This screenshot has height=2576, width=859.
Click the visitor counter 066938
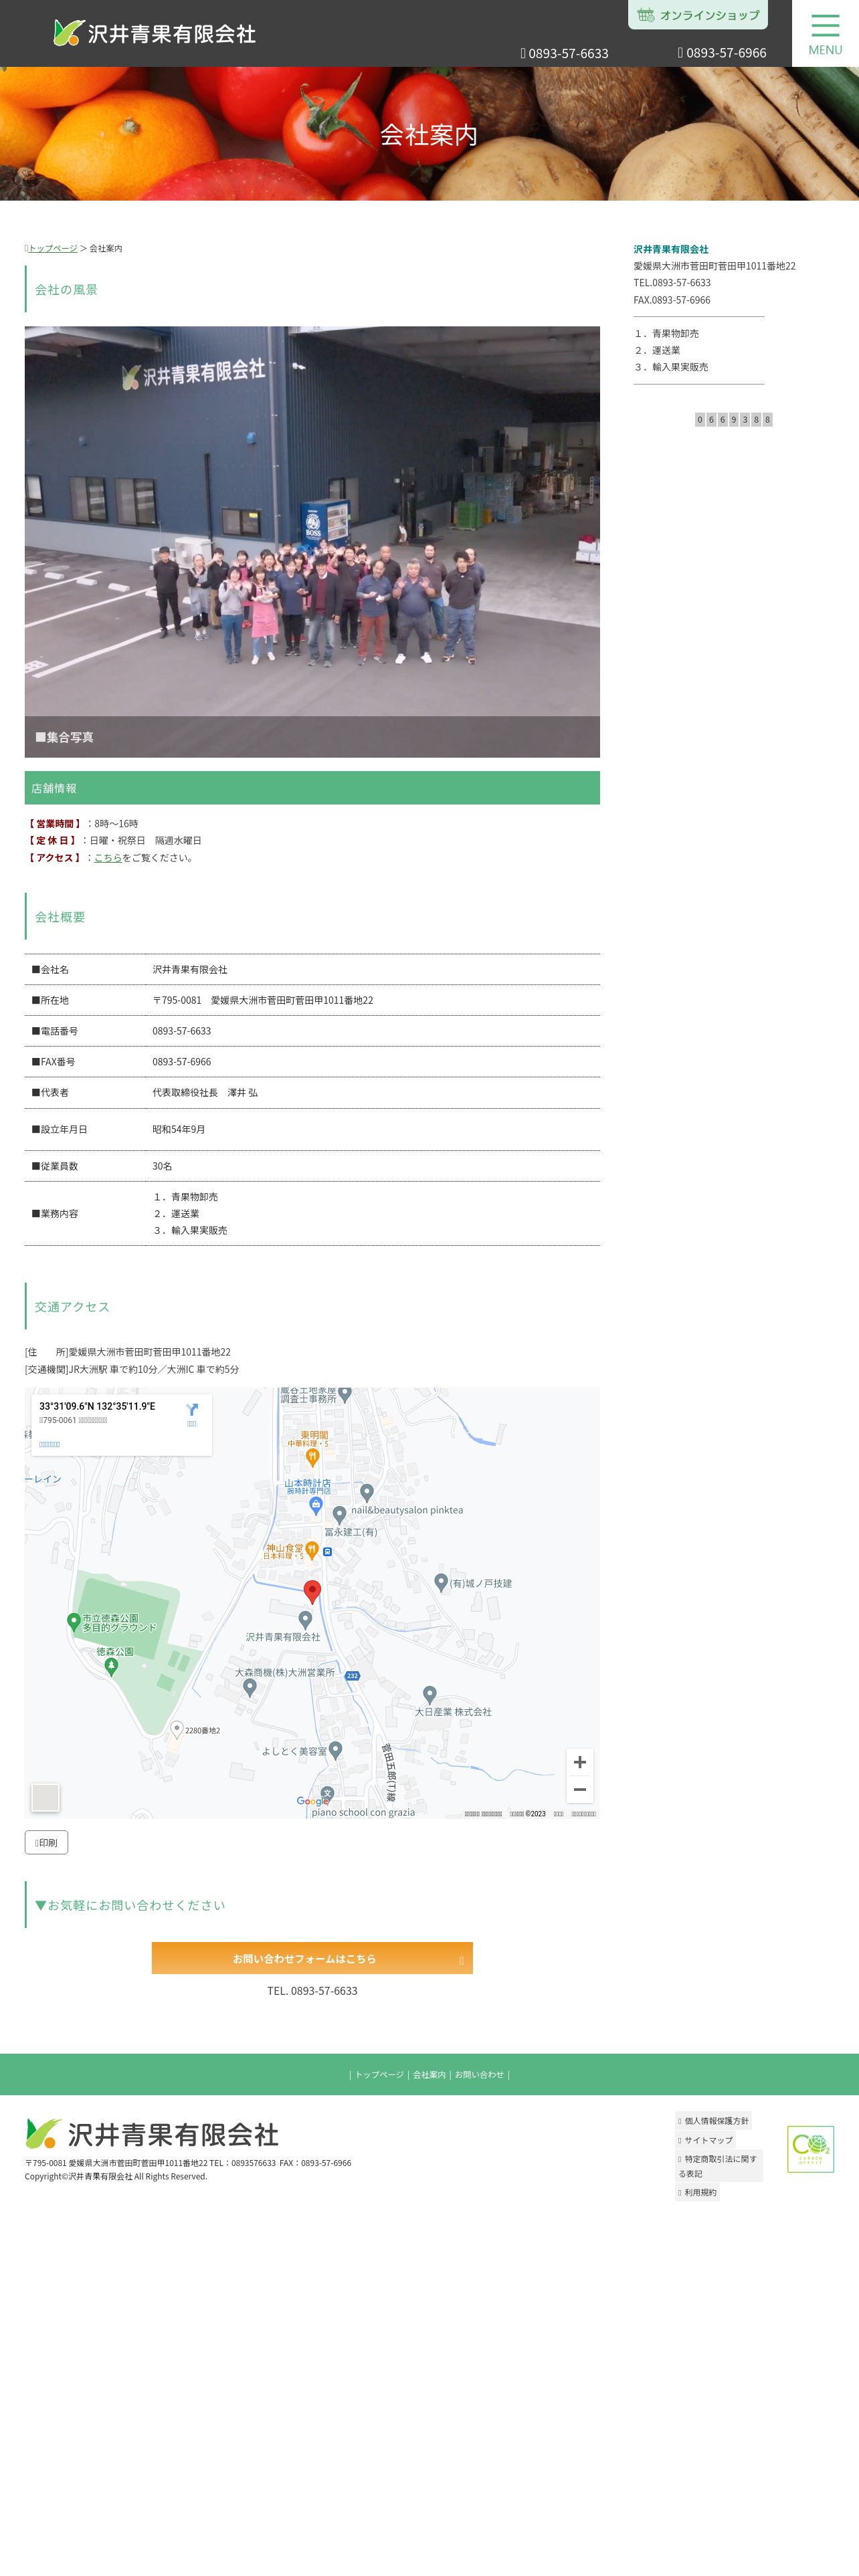(x=734, y=419)
